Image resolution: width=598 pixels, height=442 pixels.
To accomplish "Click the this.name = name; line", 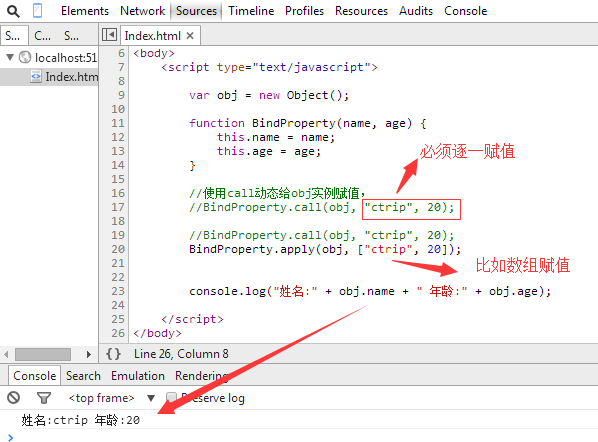I will click(x=276, y=137).
